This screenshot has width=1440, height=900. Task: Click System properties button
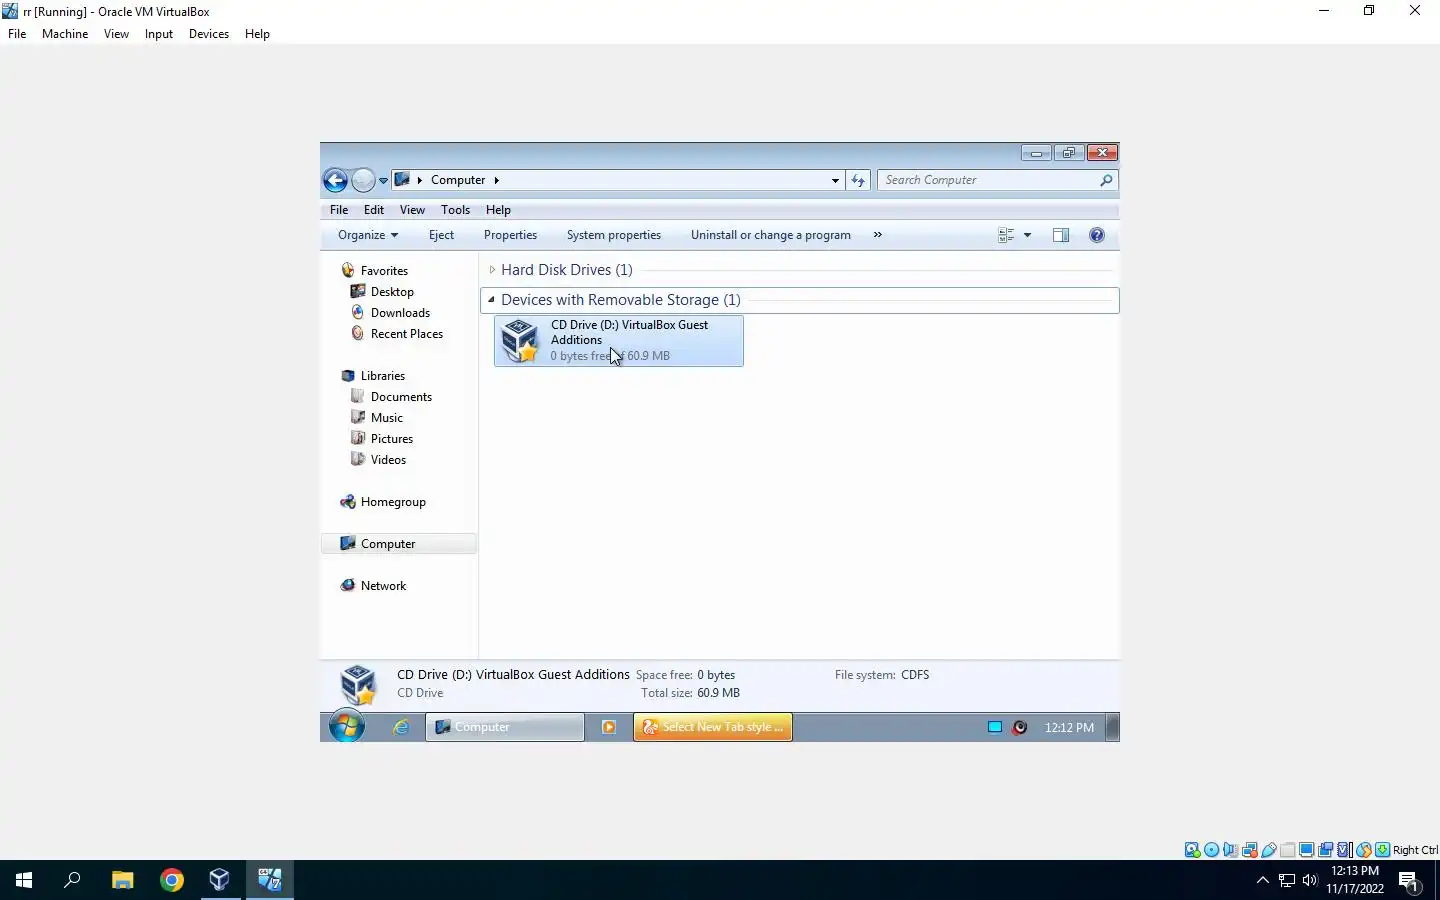pyautogui.click(x=614, y=235)
